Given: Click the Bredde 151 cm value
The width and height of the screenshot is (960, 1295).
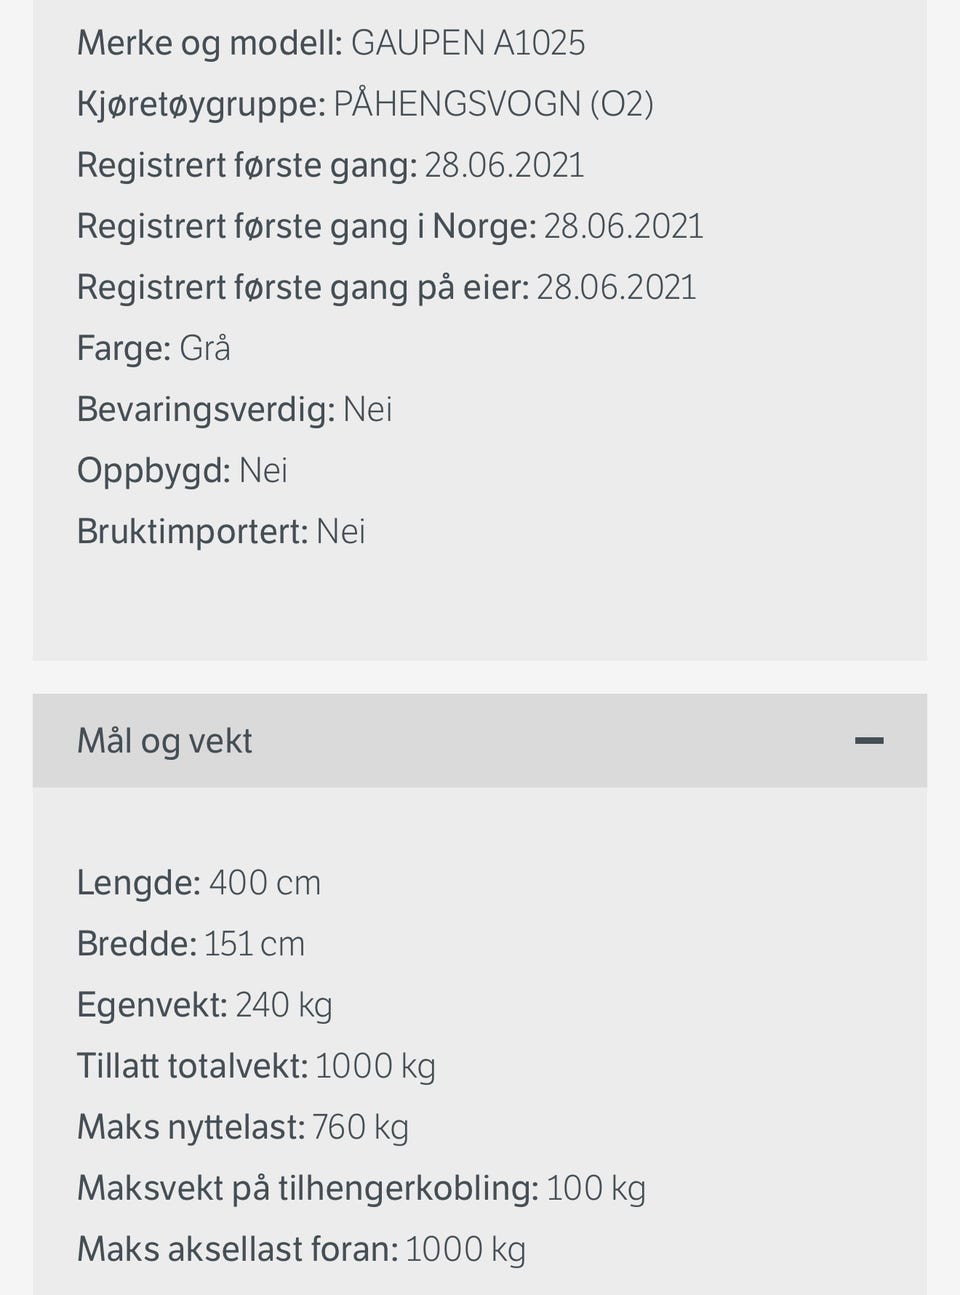Looking at the screenshot, I should [254, 944].
